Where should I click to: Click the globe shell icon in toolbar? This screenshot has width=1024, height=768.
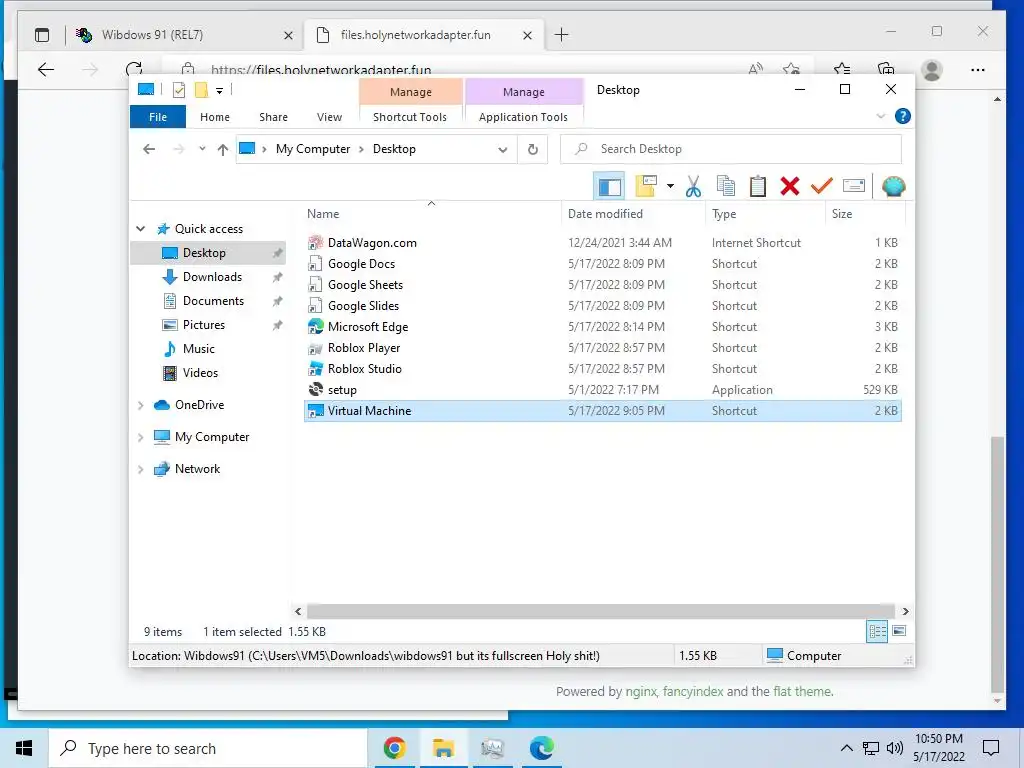[x=893, y=186]
